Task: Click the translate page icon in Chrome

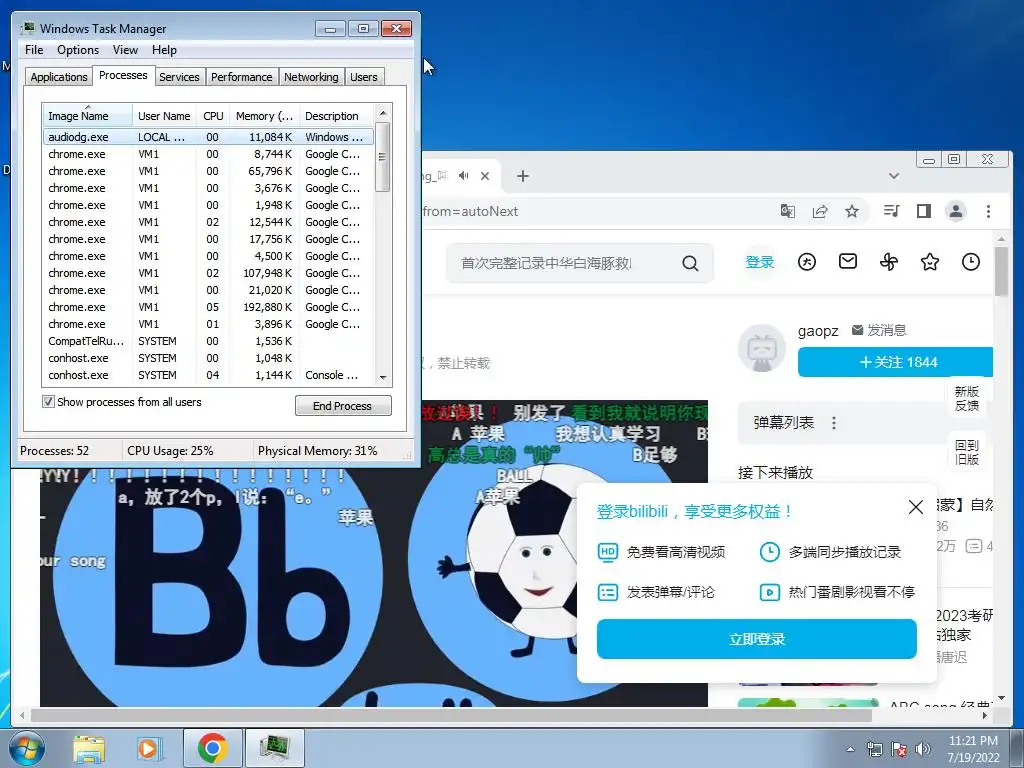Action: click(788, 211)
